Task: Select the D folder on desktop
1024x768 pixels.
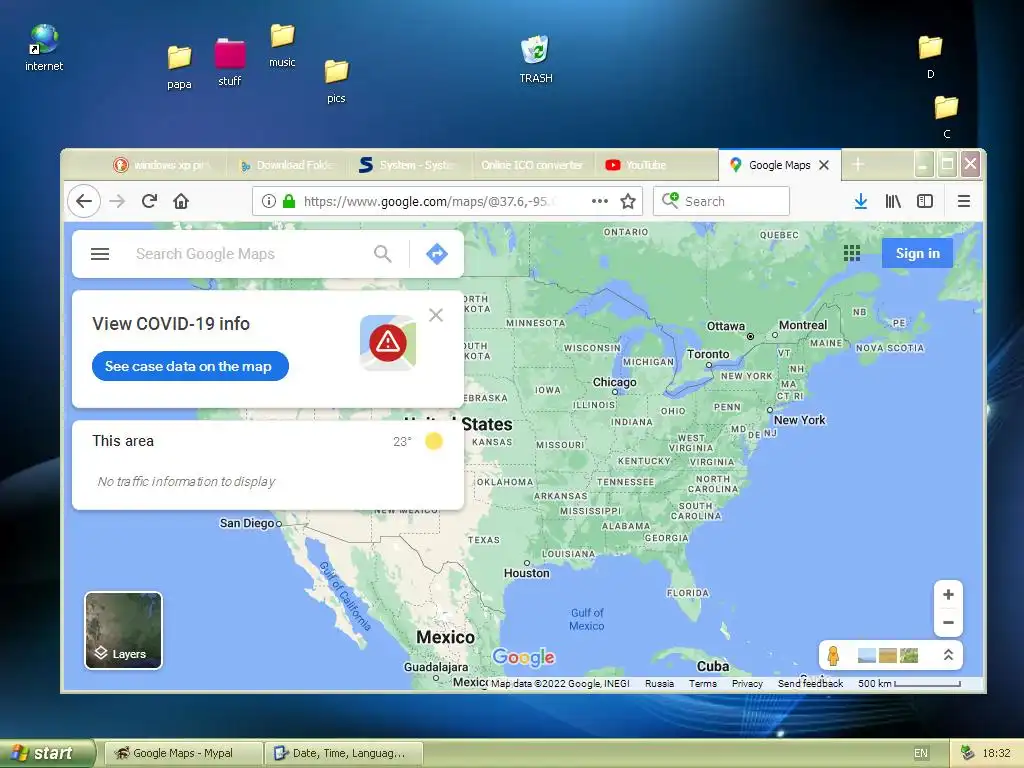Action: [x=930, y=57]
